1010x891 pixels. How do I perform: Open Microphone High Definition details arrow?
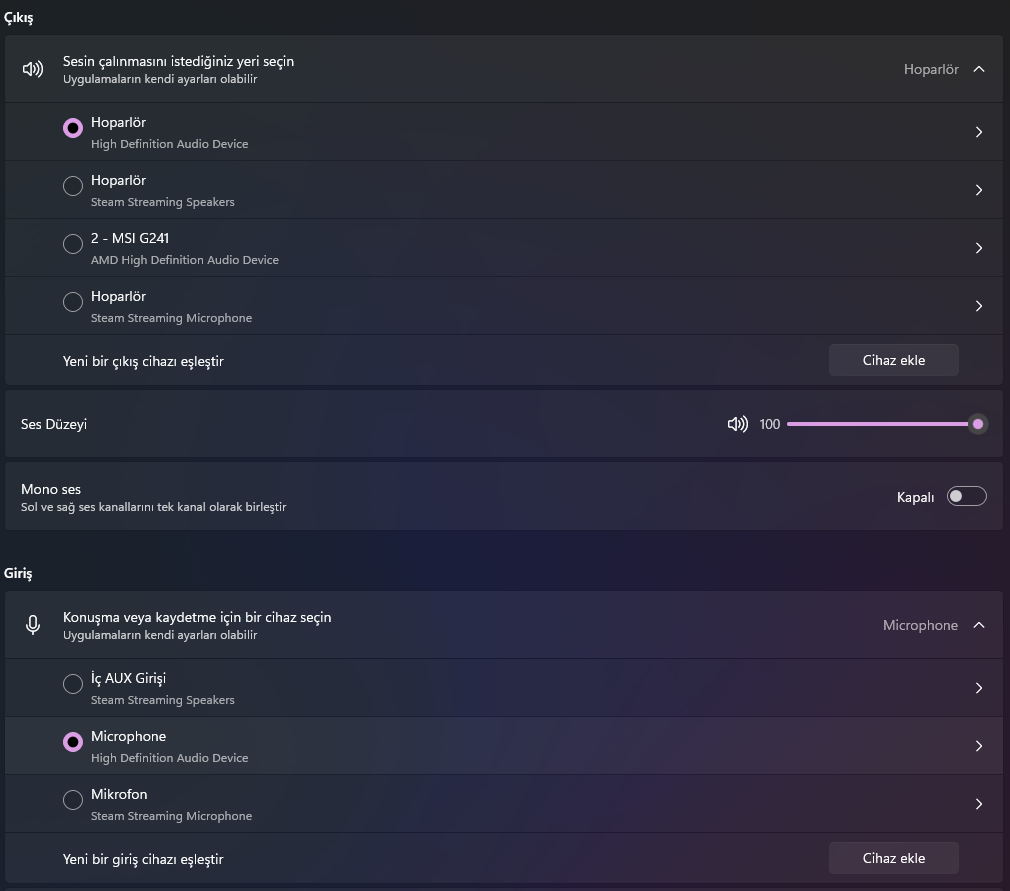click(978, 746)
